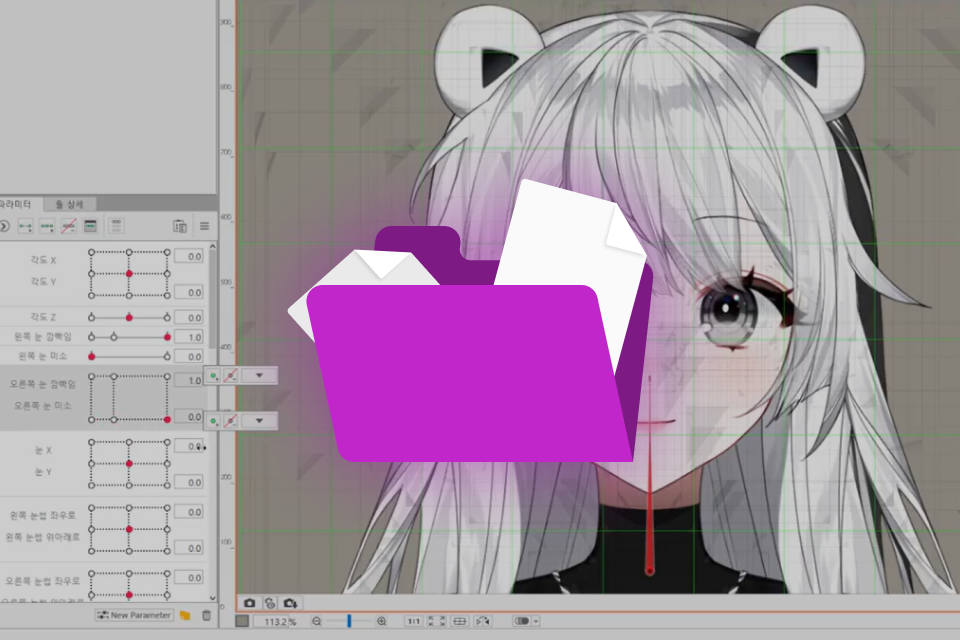Click add key icon beside 오른쪽 눈 깜빡임
Screen dimensions: 960x640
[x=213, y=375]
